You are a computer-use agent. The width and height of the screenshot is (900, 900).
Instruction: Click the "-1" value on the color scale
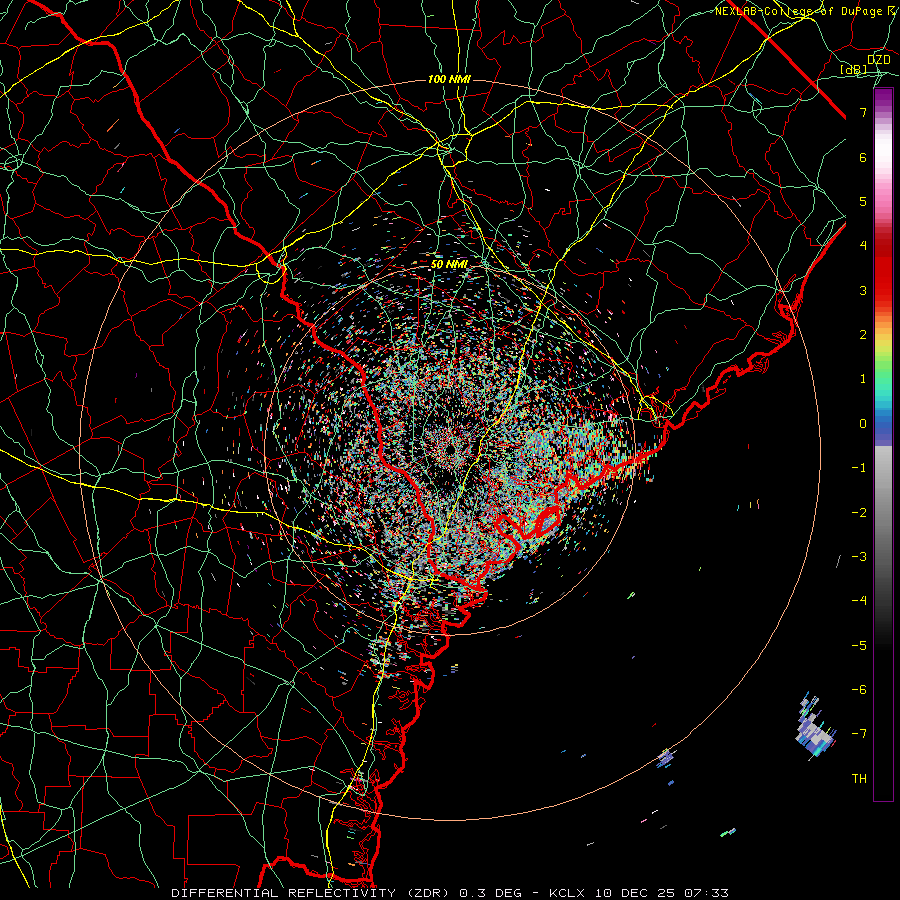coord(859,467)
